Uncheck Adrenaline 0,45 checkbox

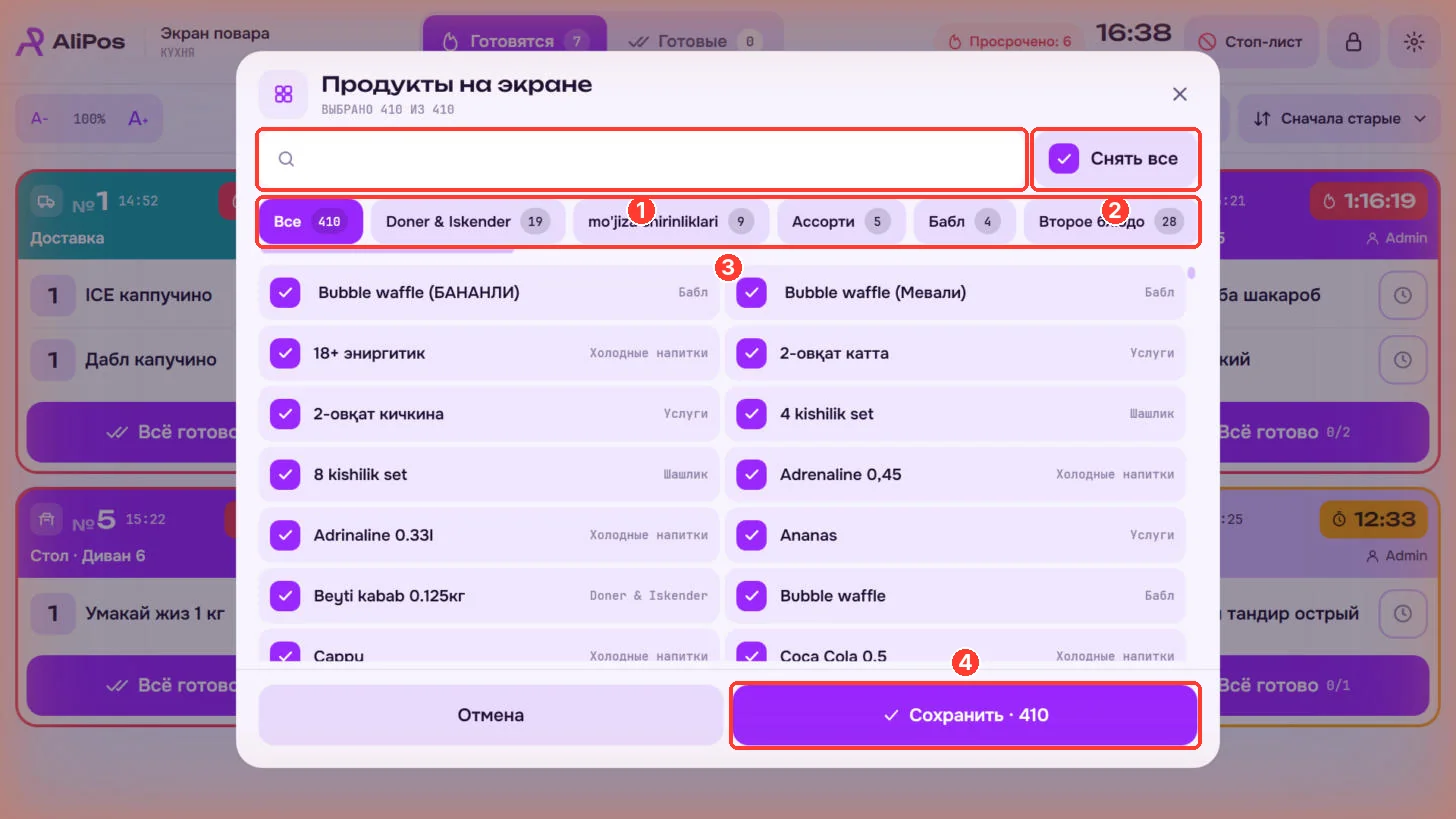(751, 474)
